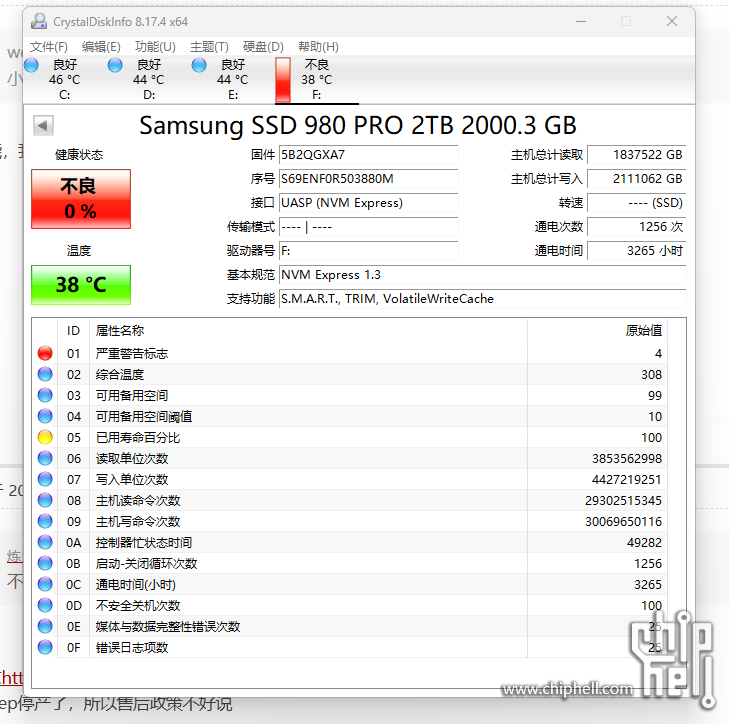The height and width of the screenshot is (724, 729).
Task: Click the blue status dot for attribute 09
Action: [x=45, y=521]
